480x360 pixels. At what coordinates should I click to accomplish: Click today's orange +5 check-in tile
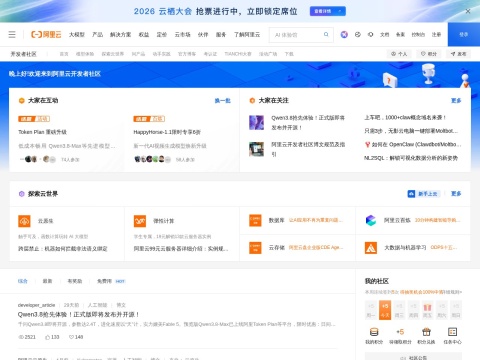point(385,310)
